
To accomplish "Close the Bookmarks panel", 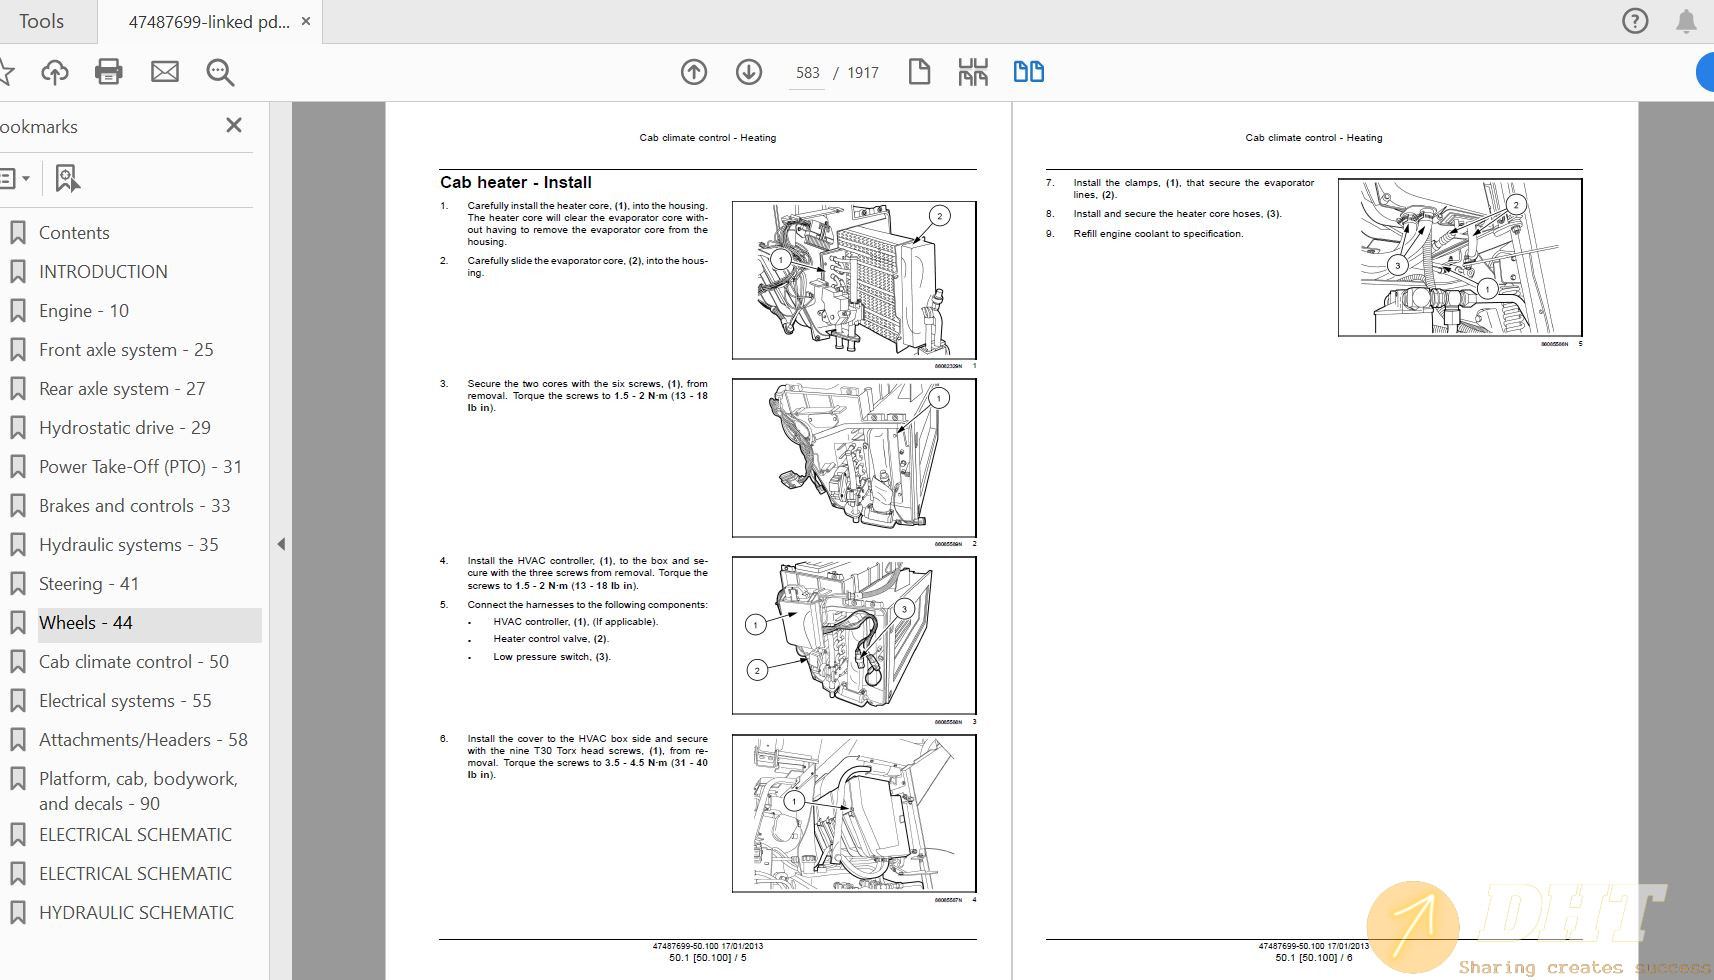I will point(234,125).
